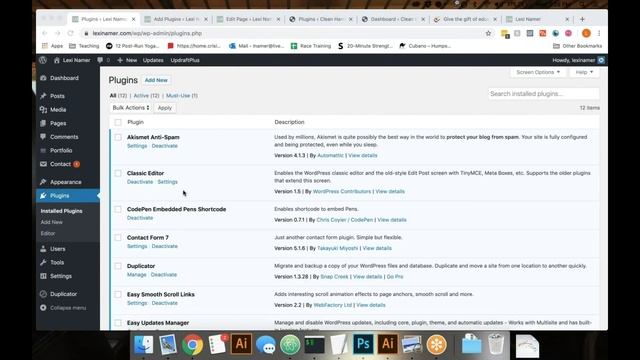This screenshot has height=360, width=640.
Task: Check the Contact Form 7 checkbox
Action: point(118,238)
